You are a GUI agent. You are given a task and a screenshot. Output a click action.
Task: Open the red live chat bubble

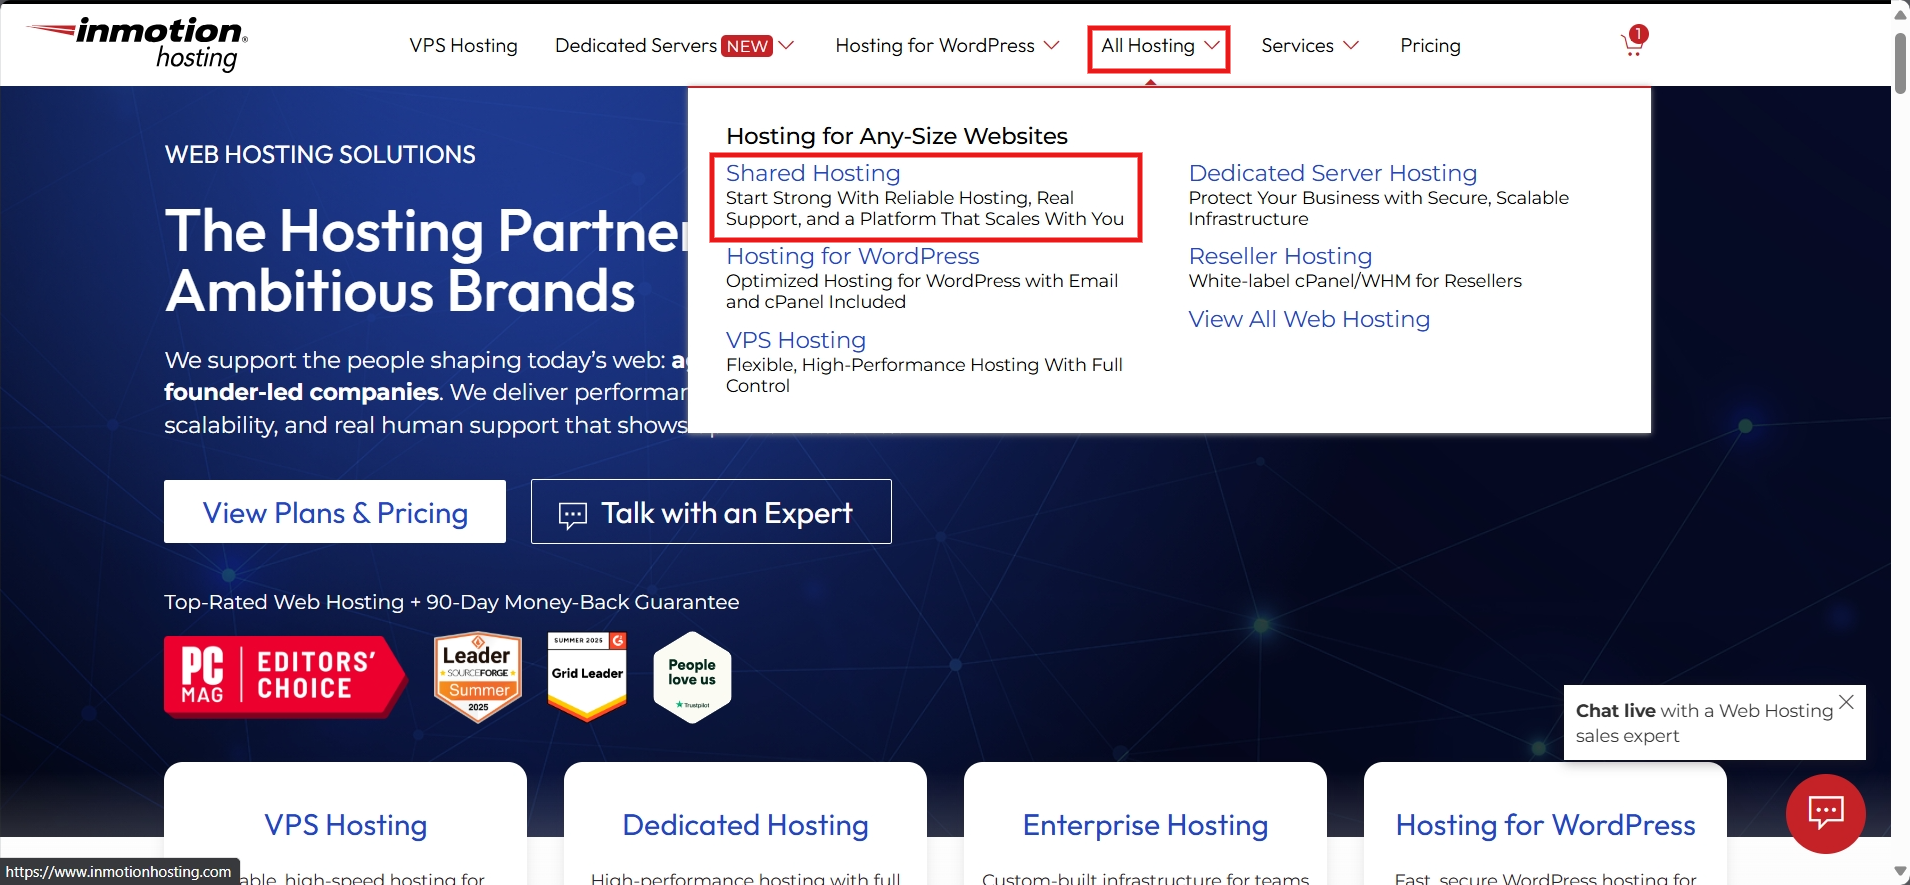1825,813
